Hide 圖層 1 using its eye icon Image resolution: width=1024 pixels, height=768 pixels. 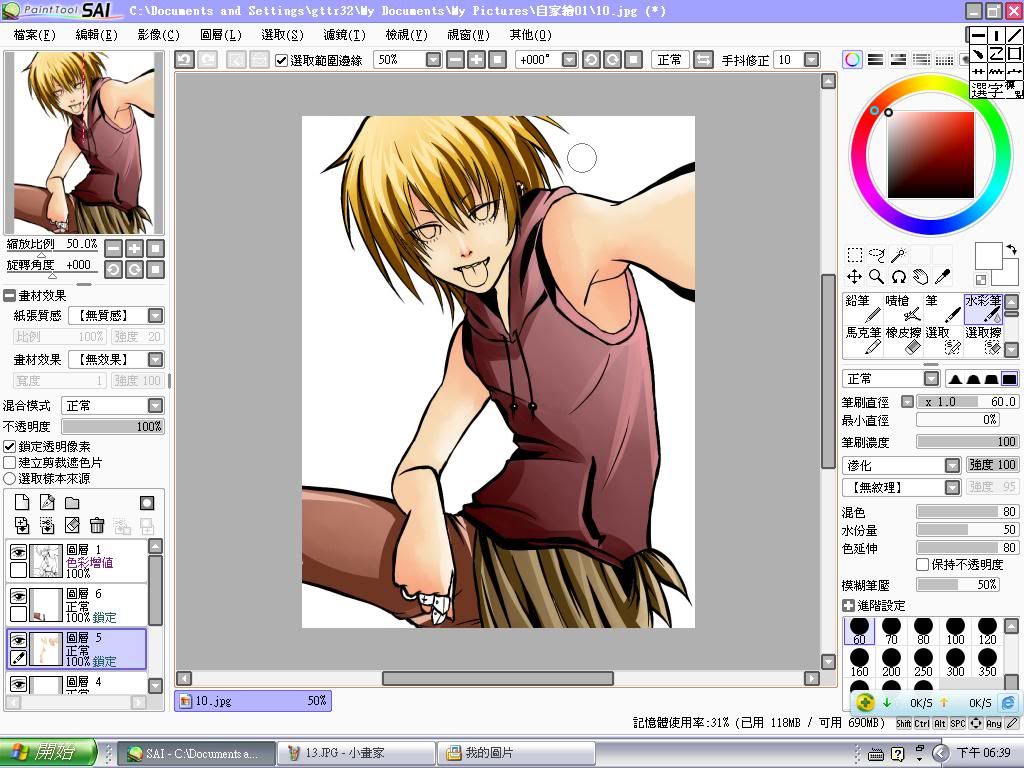click(x=18, y=552)
